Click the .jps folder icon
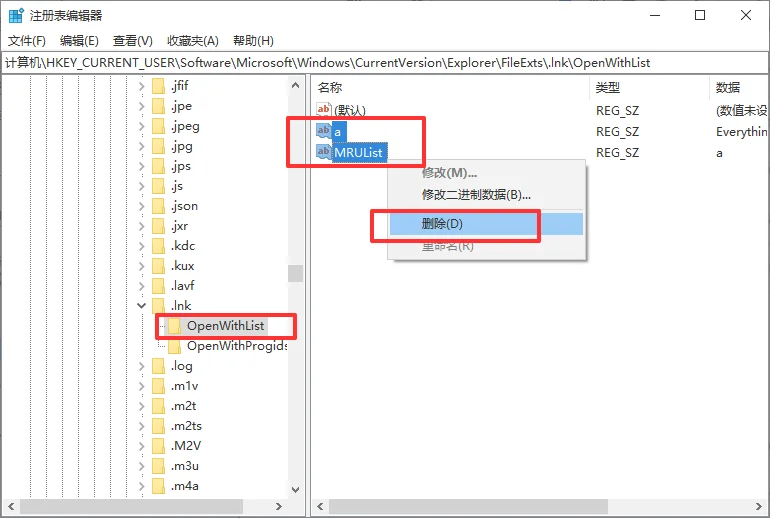 click(x=158, y=166)
